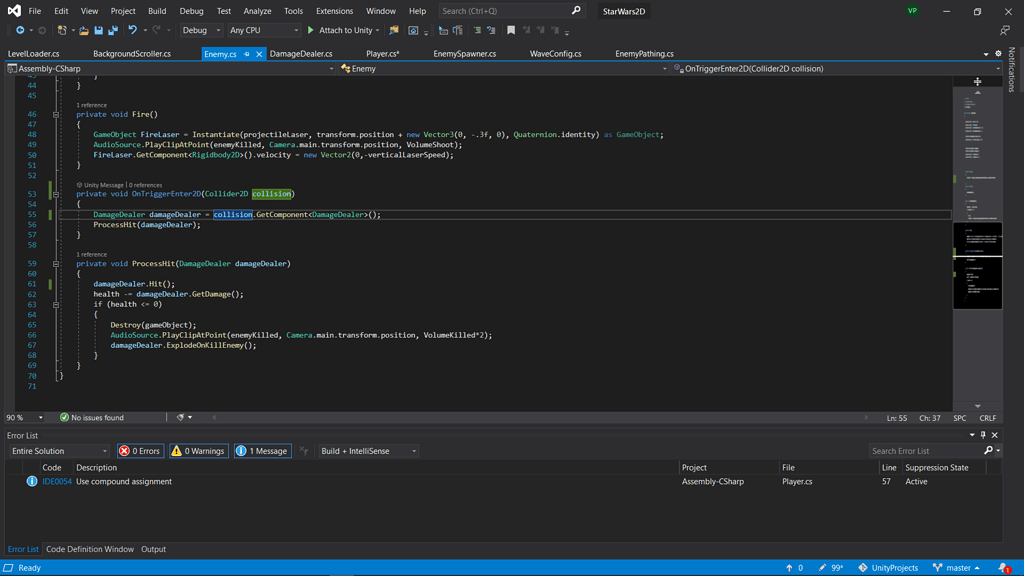Click the IDE0054 code link
Image resolution: width=1024 pixels, height=576 pixels.
click(x=57, y=481)
